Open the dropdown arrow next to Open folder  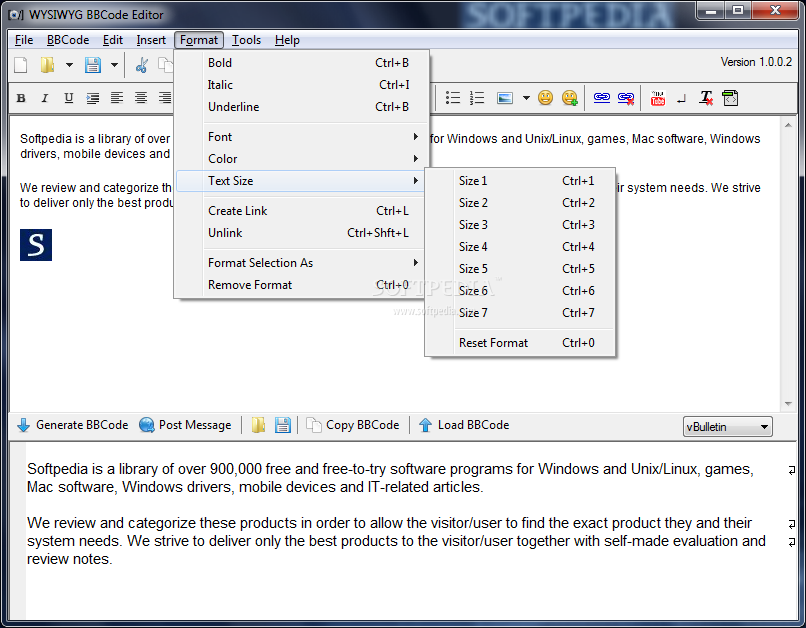(69, 65)
